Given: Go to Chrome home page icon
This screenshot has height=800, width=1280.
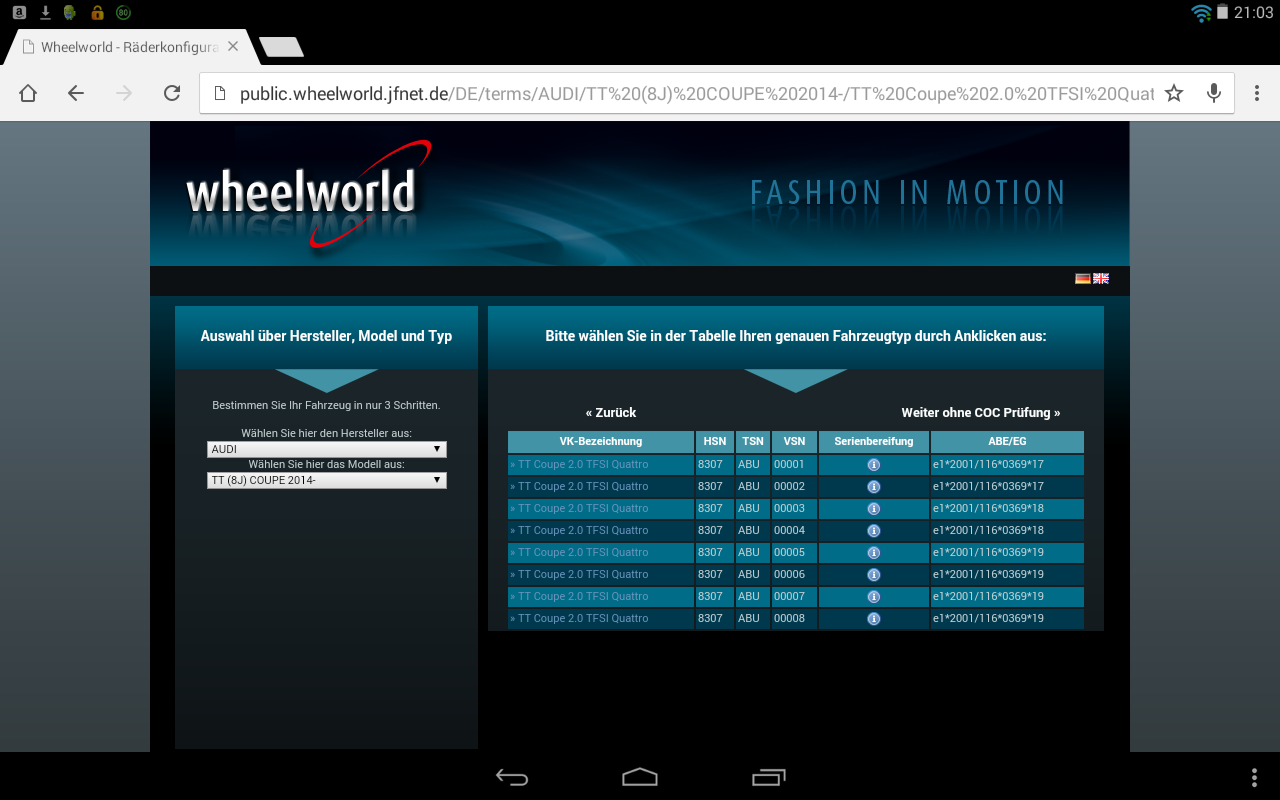Looking at the screenshot, I should (28, 93).
